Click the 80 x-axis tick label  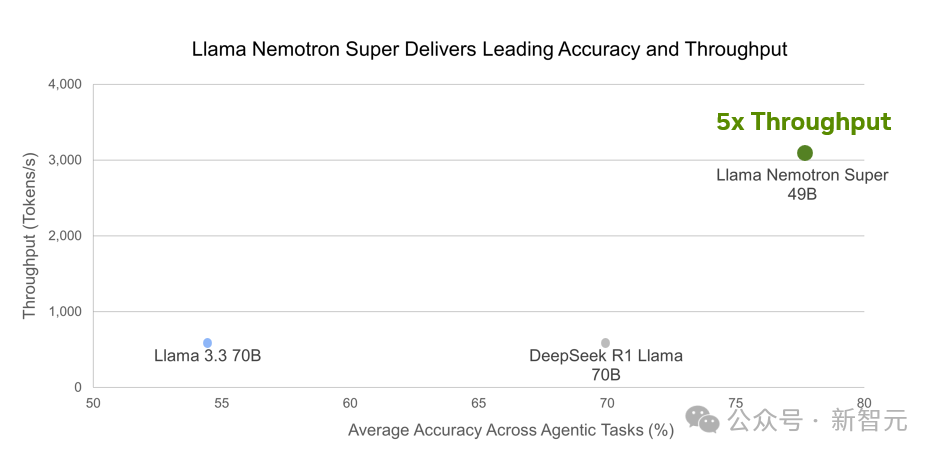863,403
